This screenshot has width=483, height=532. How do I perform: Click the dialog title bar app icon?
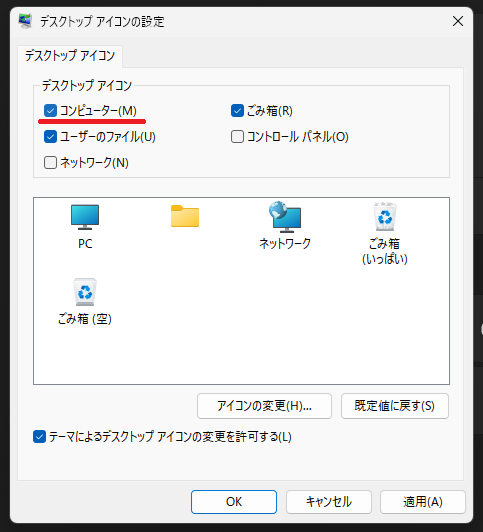coord(25,21)
